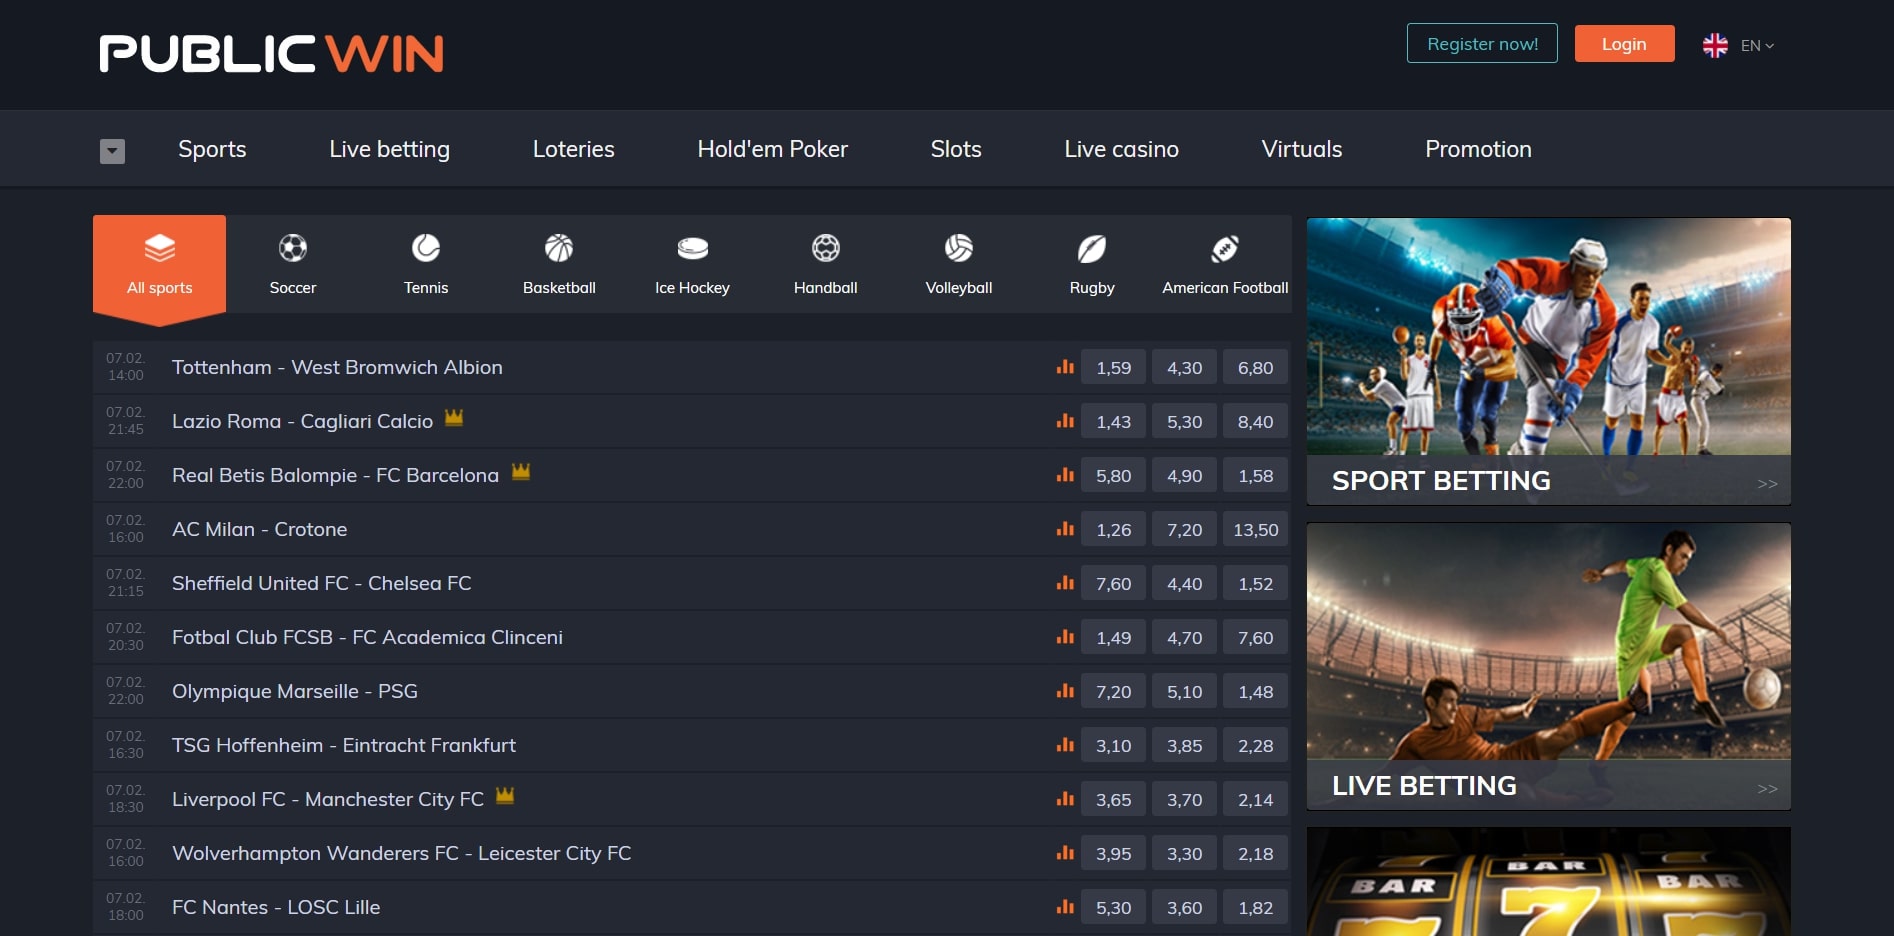This screenshot has height=936, width=1894.
Task: Open AC Milan - Crotone match
Action: (260, 529)
